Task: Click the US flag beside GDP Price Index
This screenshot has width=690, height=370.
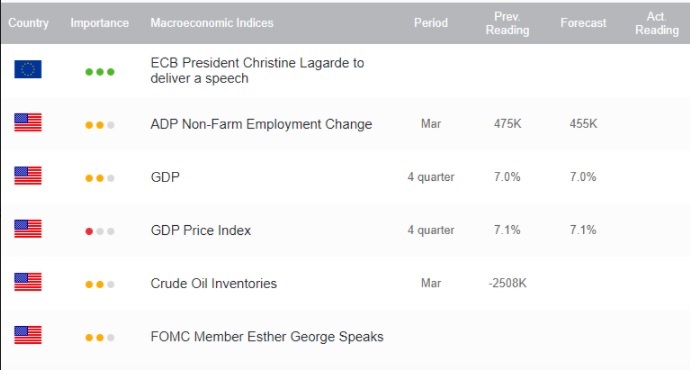Action: click(x=28, y=229)
